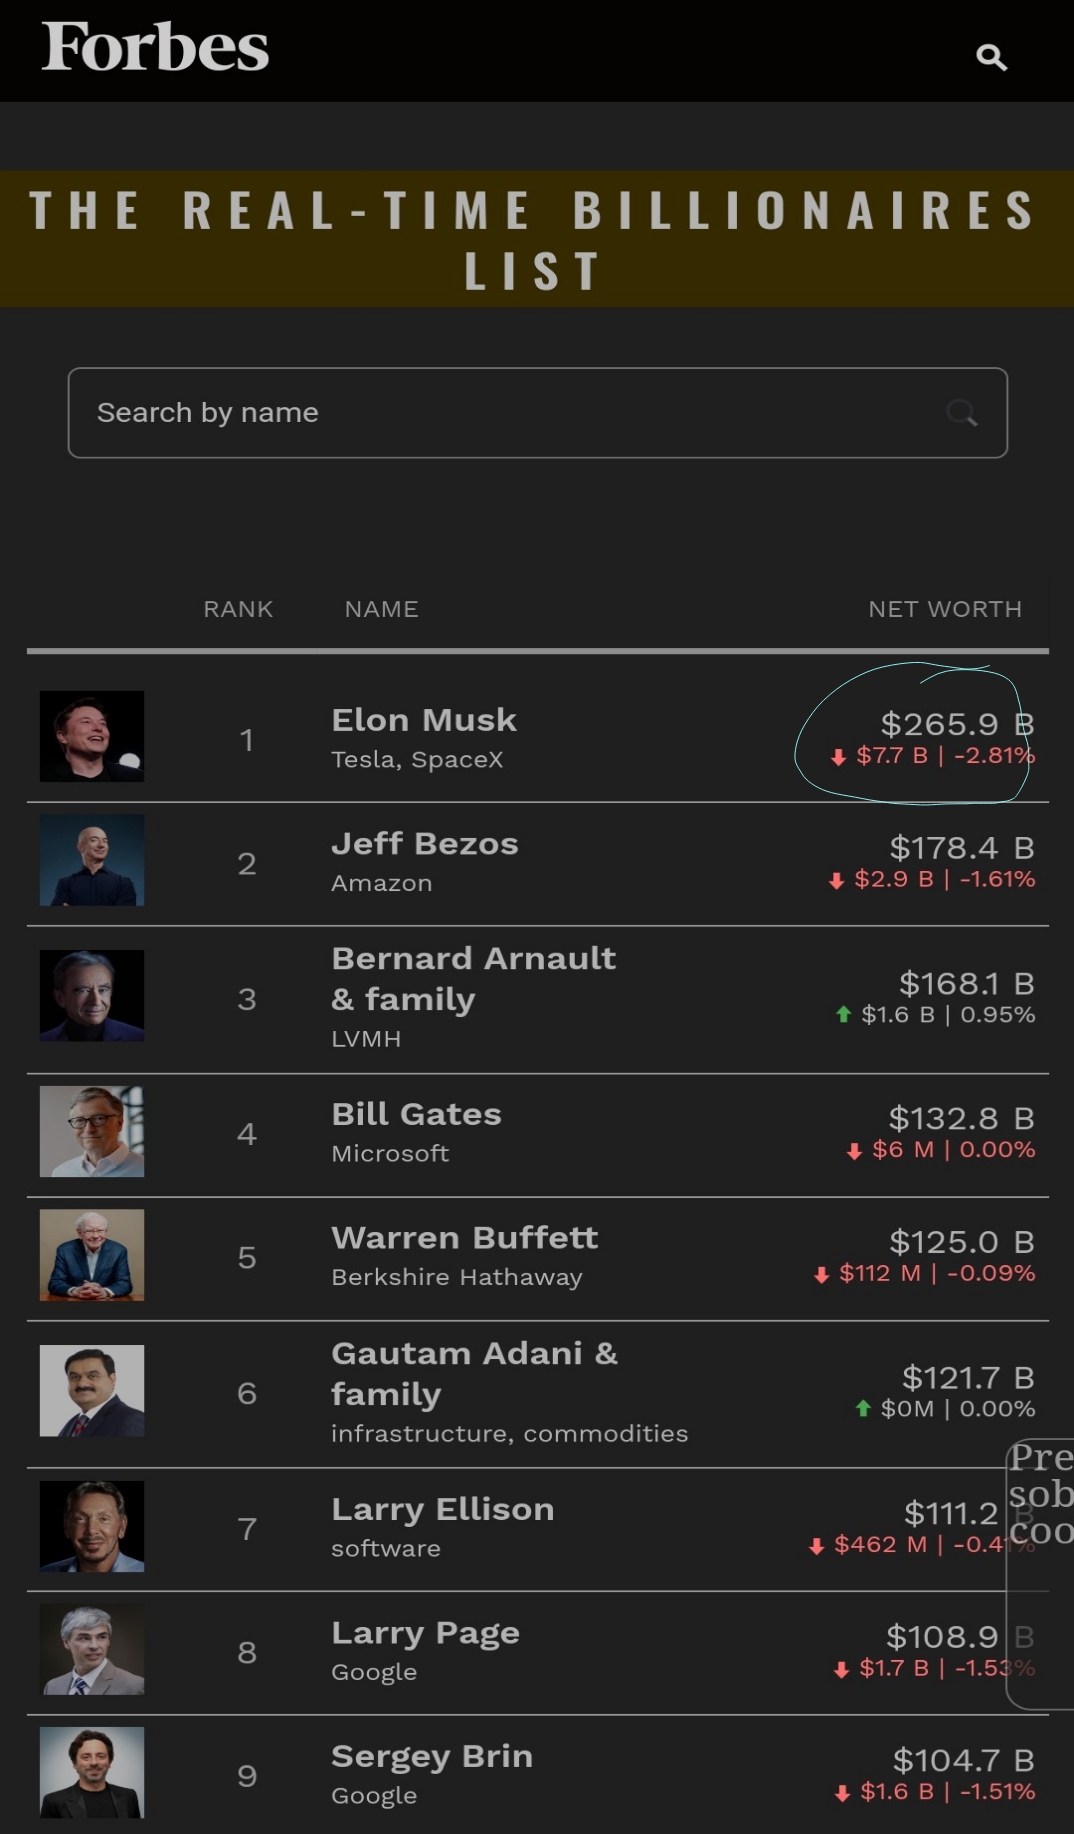
Task: Select the Larry Ellison name link
Action: point(442,1509)
